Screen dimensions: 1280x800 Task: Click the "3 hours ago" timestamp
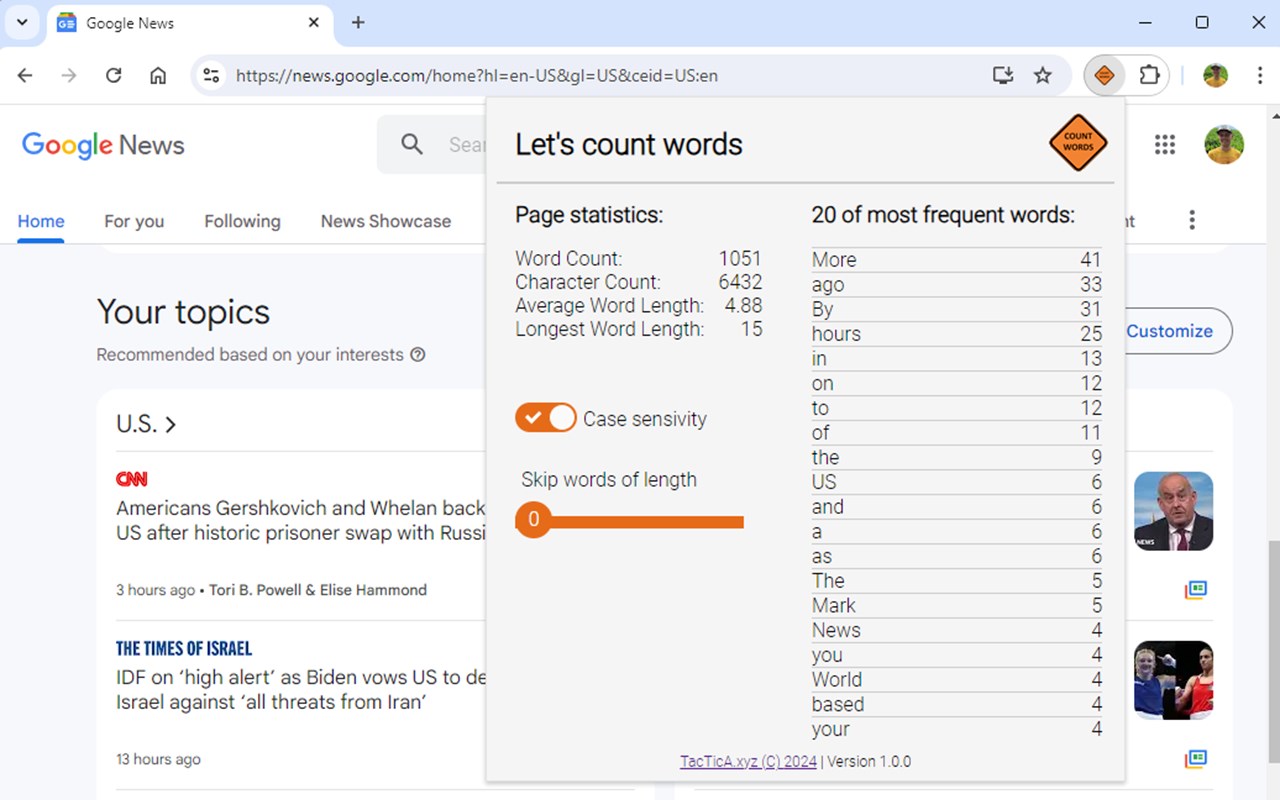[155, 590]
